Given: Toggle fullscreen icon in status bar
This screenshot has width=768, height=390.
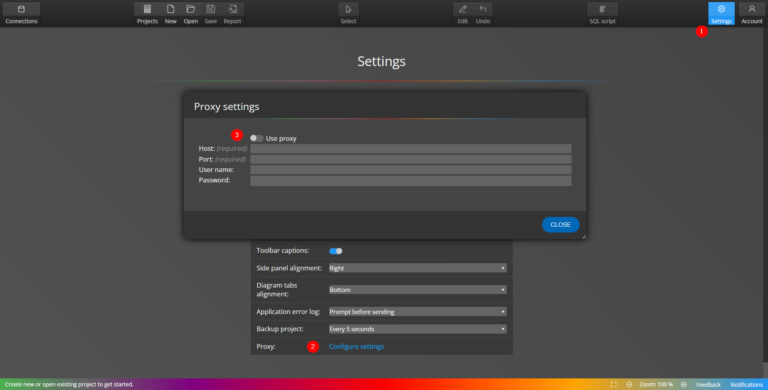Looking at the screenshot, I should pos(614,385).
